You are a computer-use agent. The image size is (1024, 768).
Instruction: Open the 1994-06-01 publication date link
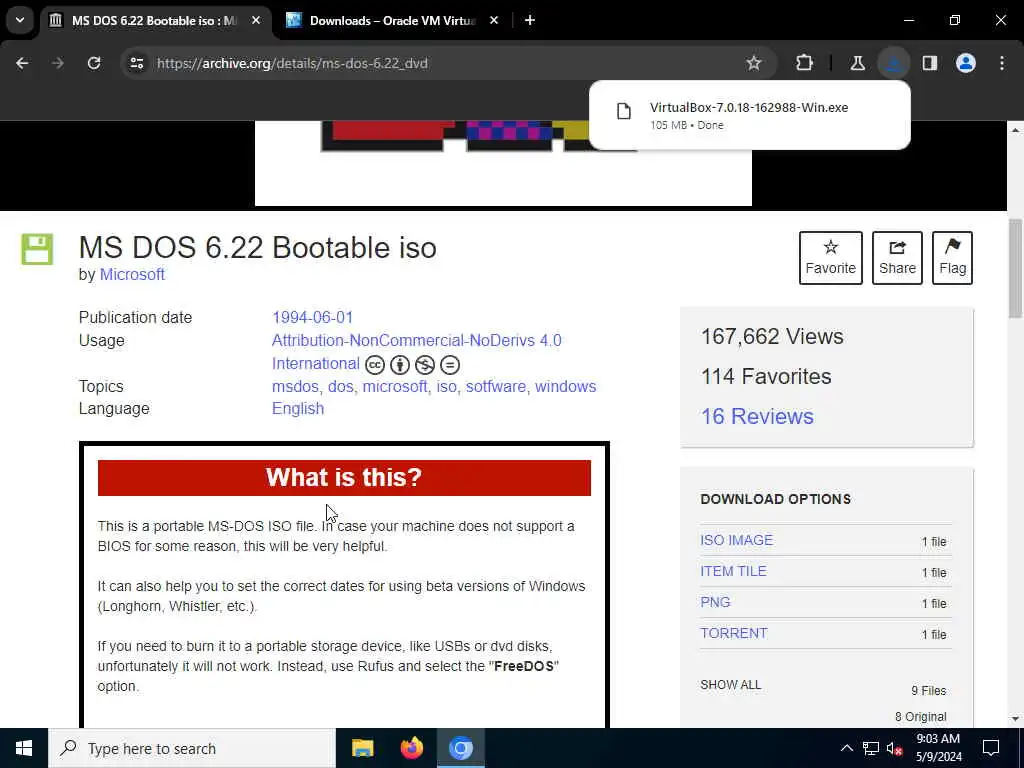coord(312,317)
